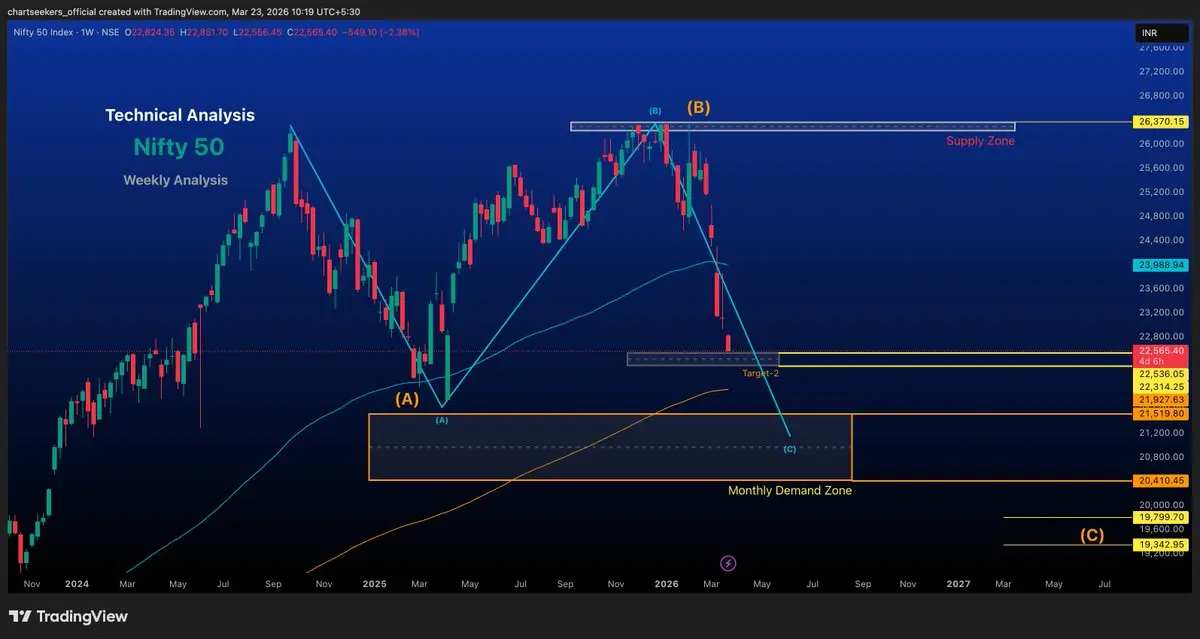Click 2026 on the time axis
This screenshot has height=639, width=1200.
pyautogui.click(x=666, y=583)
